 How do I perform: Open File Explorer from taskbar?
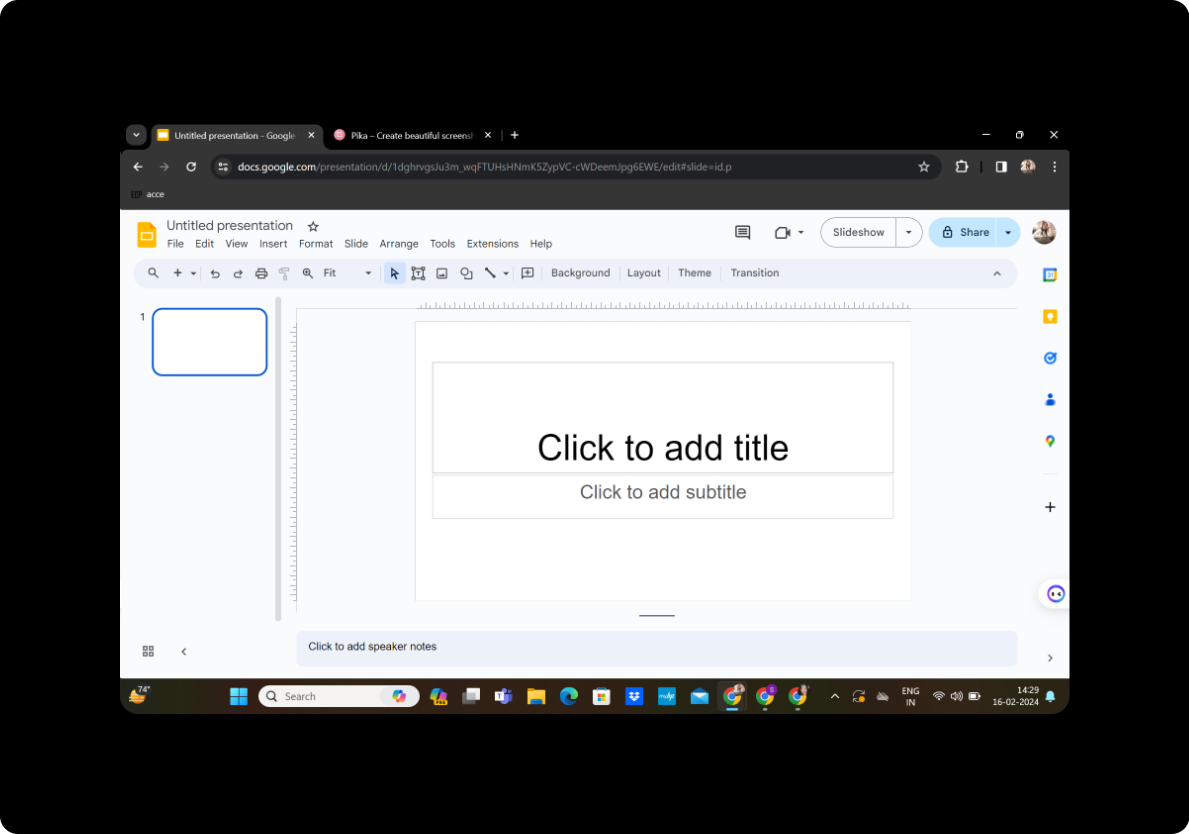coord(536,696)
